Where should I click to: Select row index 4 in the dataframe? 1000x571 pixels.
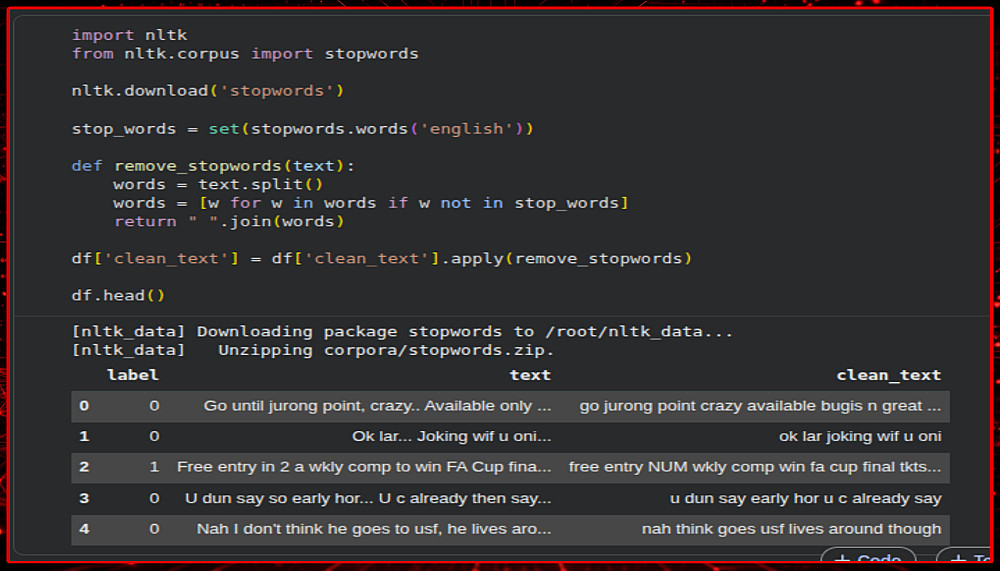click(x=84, y=529)
